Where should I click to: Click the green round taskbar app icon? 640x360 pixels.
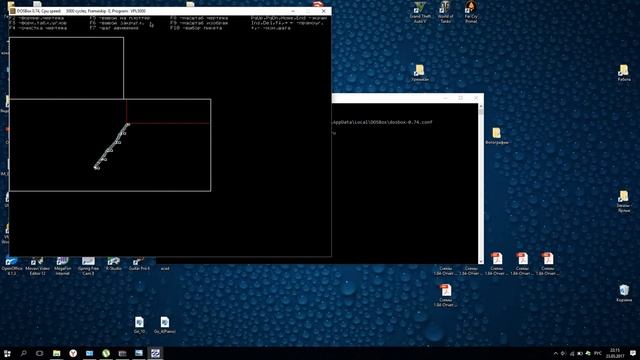pos(106,353)
